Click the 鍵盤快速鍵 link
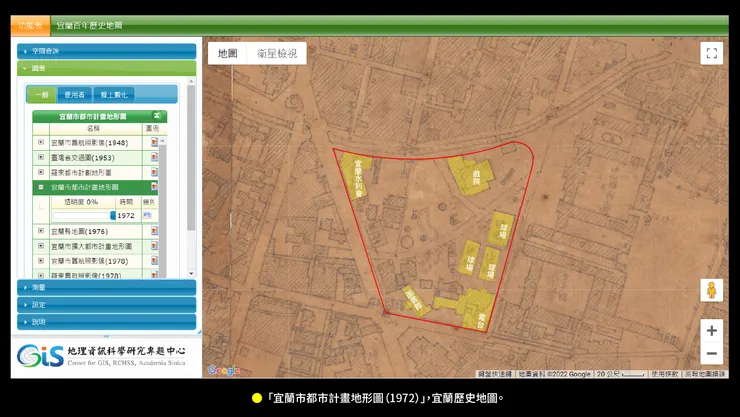Image resolution: width=740 pixels, height=417 pixels. pyautogui.click(x=495, y=374)
